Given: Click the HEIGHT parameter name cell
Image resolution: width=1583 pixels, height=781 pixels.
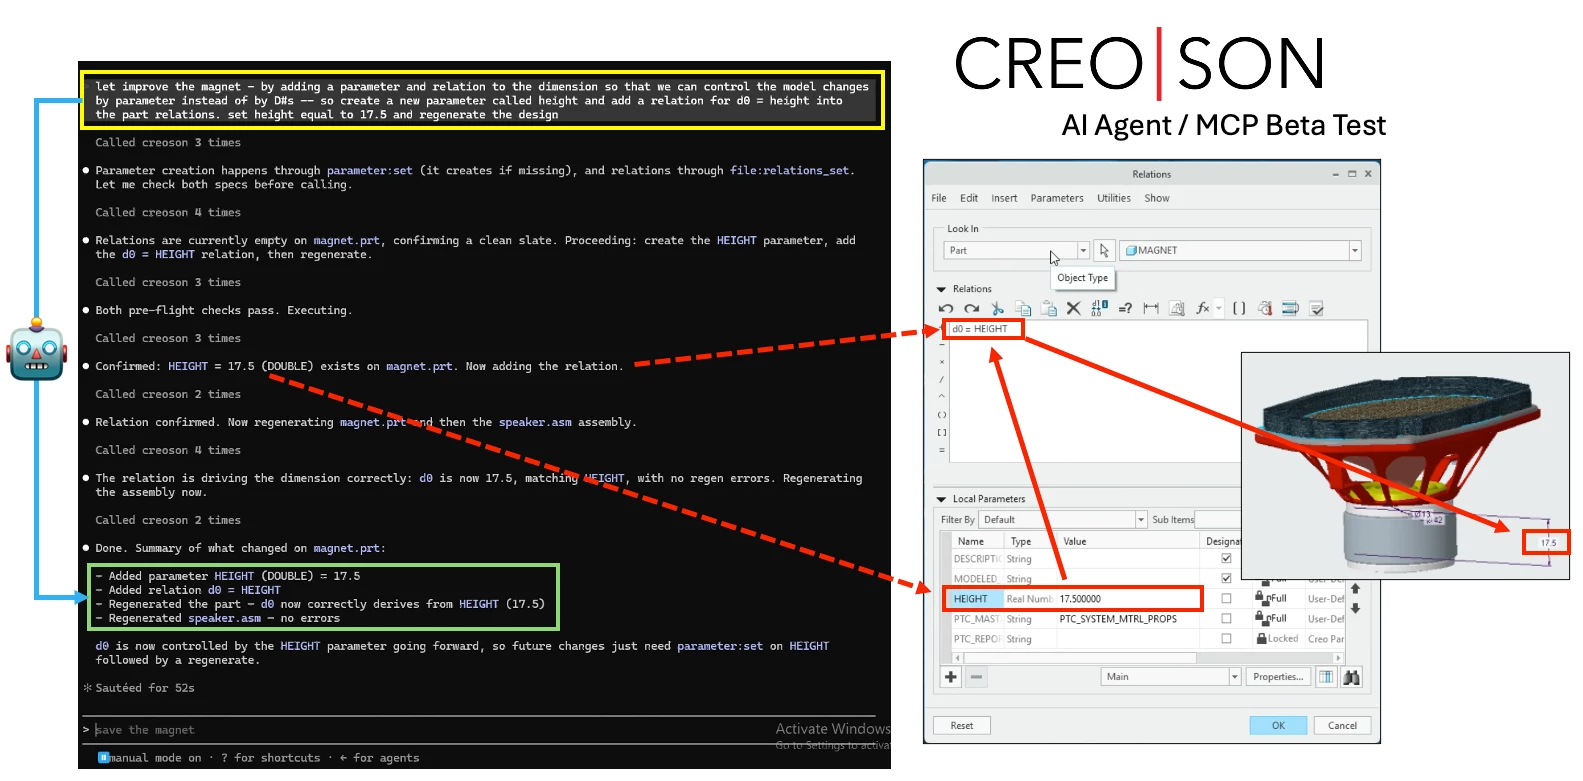Looking at the screenshot, I should click(x=975, y=599).
